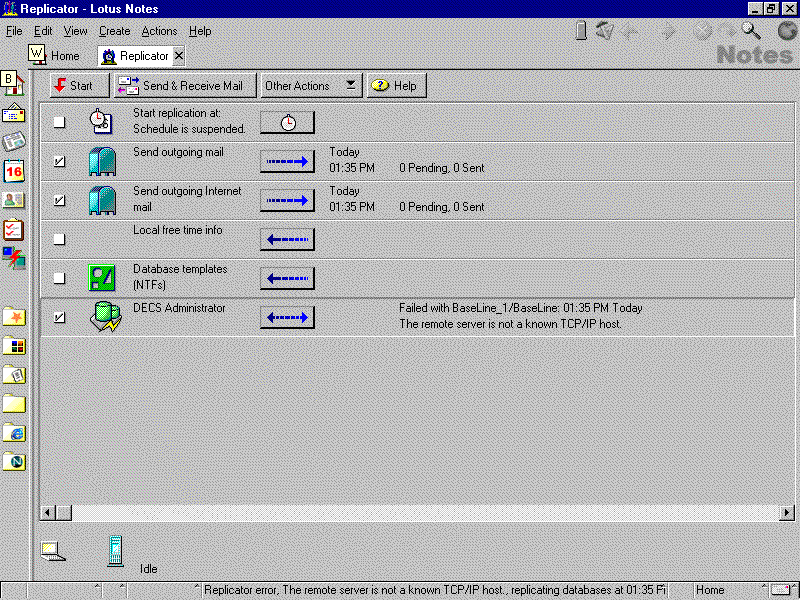800x600 pixels.
Task: Enable the Database templates (NTFs) checkbox
Action: click(x=59, y=278)
